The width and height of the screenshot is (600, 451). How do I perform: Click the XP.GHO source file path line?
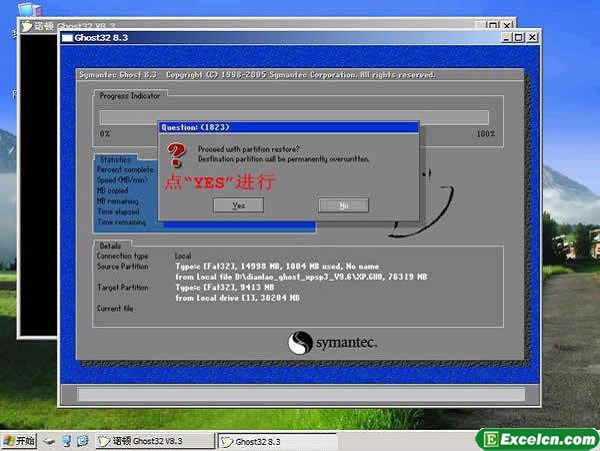[301, 277]
